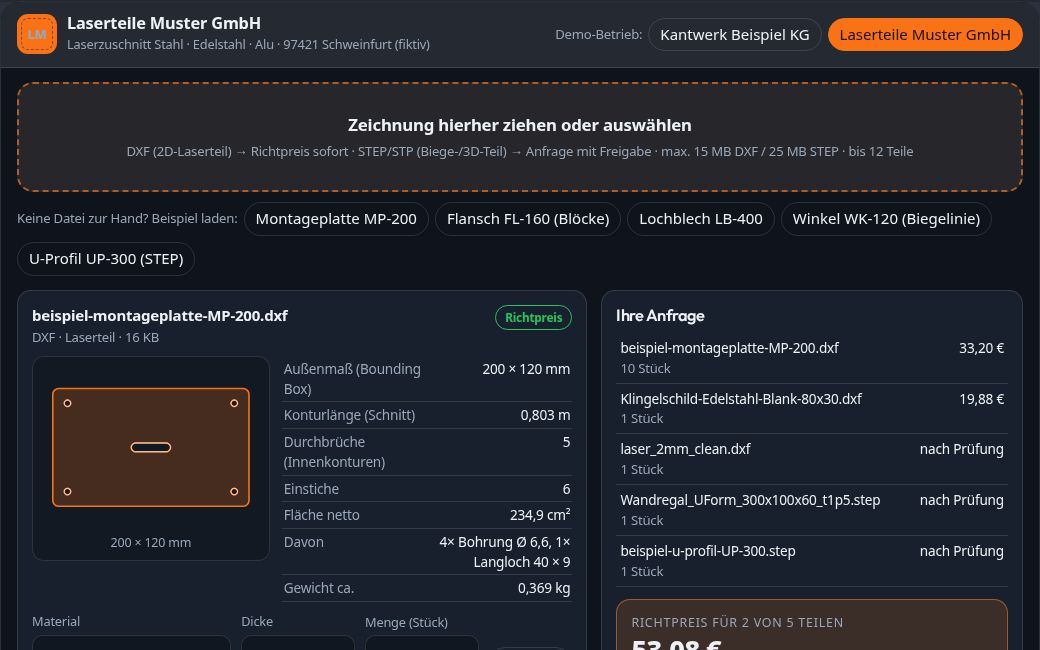
Task: Click the Ihre Anfrage heading
Action: pyautogui.click(x=660, y=316)
